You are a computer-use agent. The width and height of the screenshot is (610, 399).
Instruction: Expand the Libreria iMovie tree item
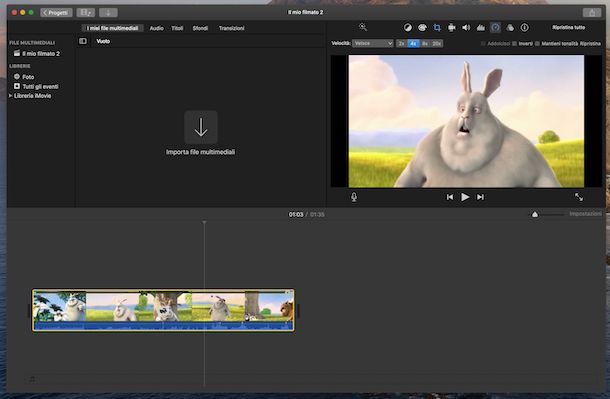point(11,96)
